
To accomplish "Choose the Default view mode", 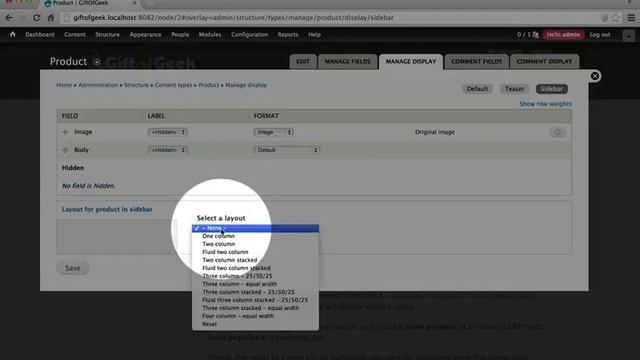I will (477, 89).
